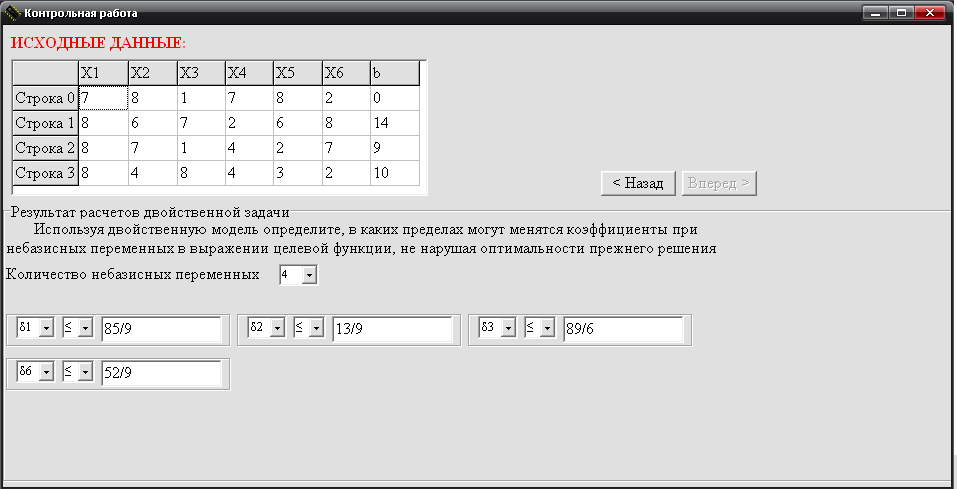The height and width of the screenshot is (489, 957).
Task: Select the Строка 2 row header
Action: tap(46, 148)
